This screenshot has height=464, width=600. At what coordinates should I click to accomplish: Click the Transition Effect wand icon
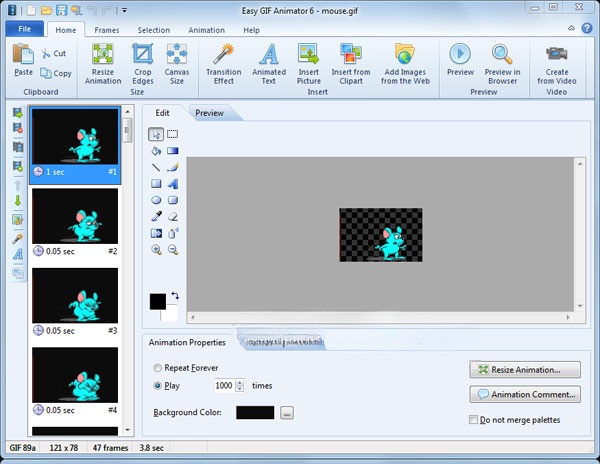click(223, 54)
